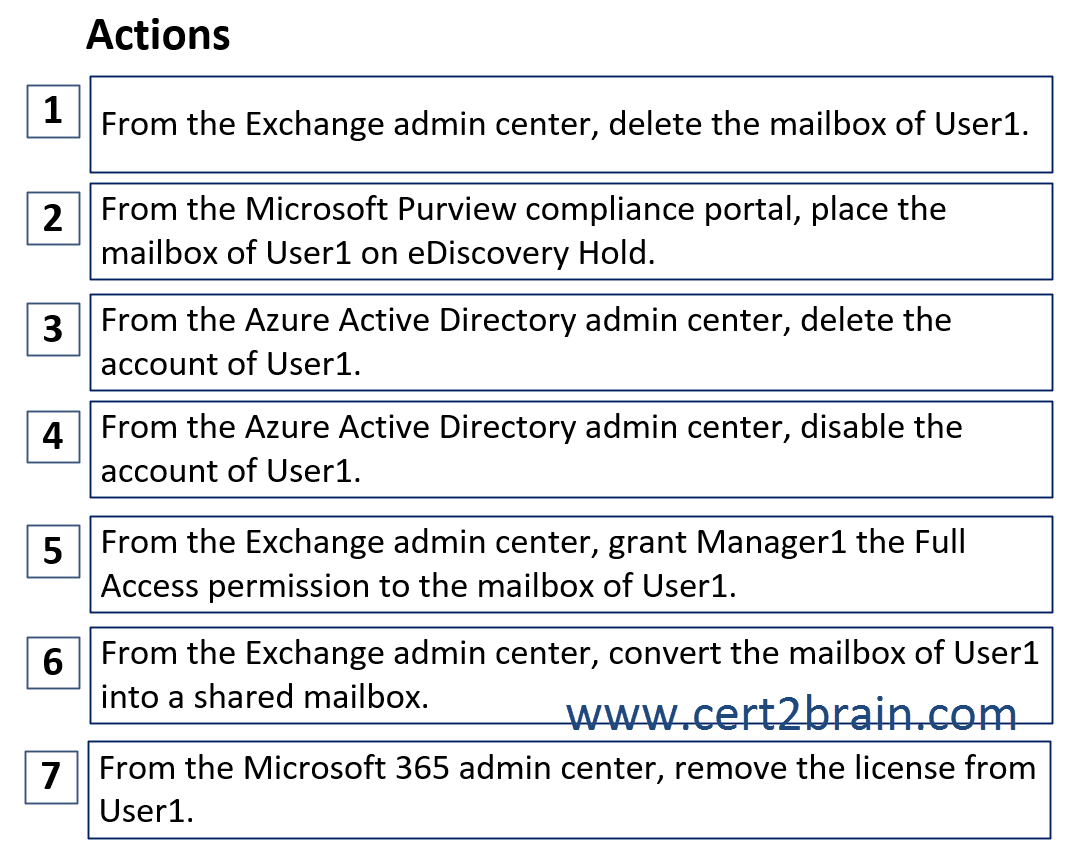Click 'into a shared mailbox.' text

pyautogui.click(x=265, y=697)
